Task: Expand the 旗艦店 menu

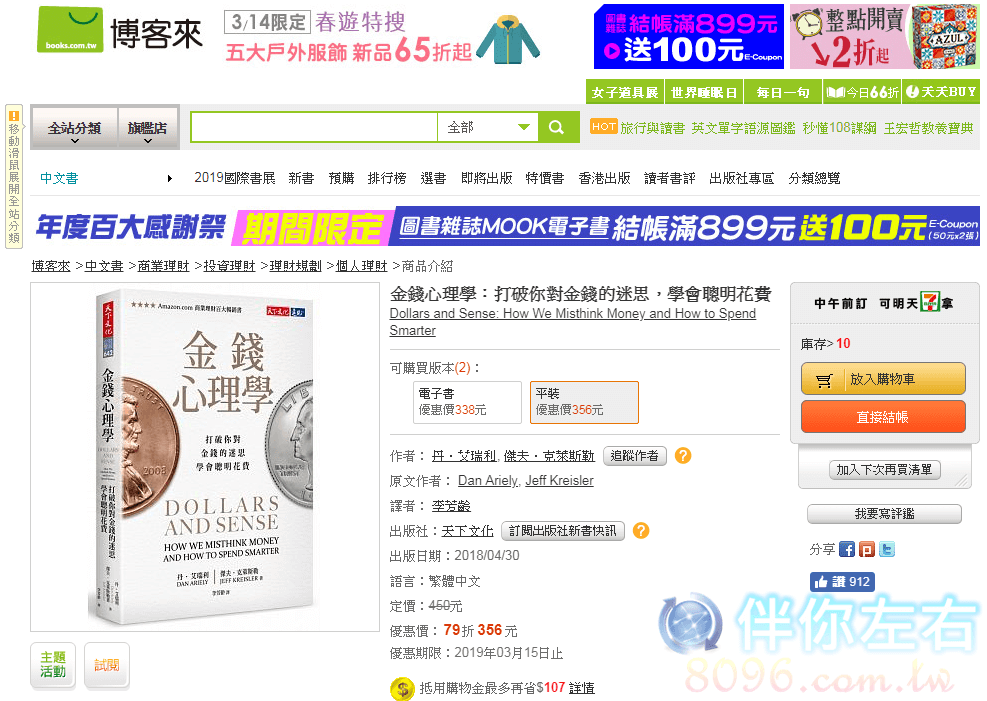Action: point(147,129)
